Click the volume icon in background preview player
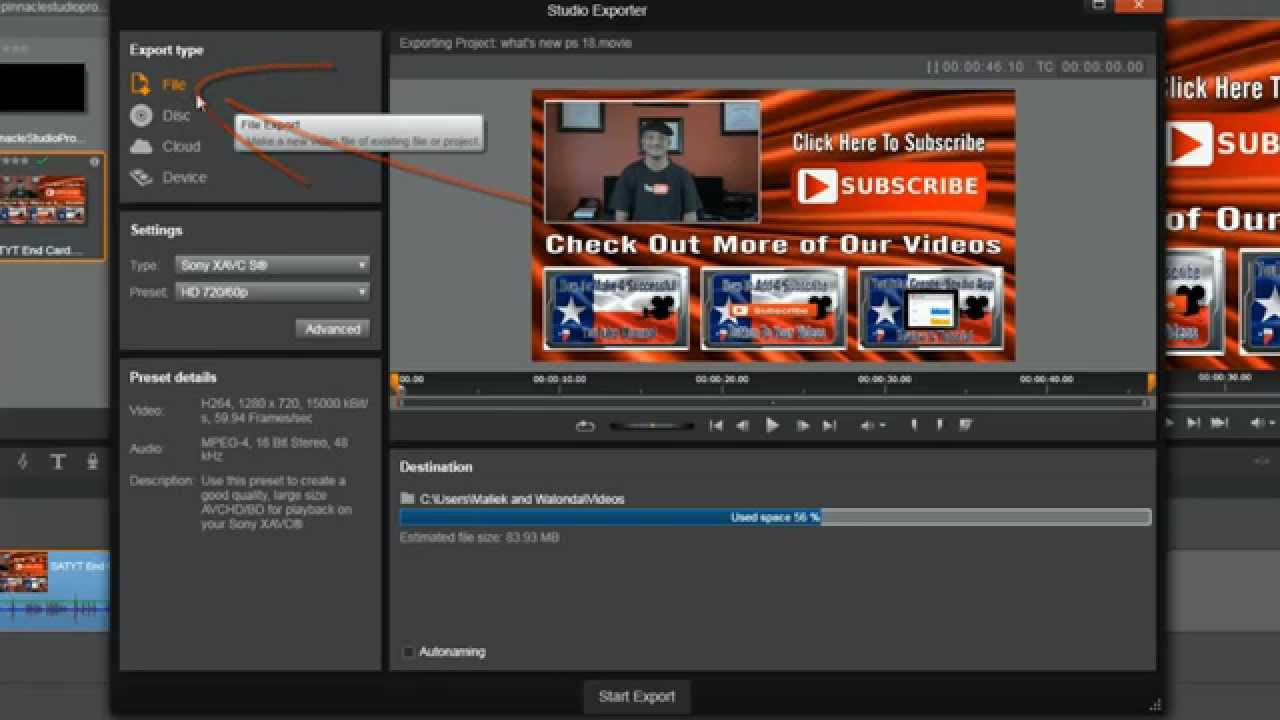1280x720 pixels. coord(1258,423)
